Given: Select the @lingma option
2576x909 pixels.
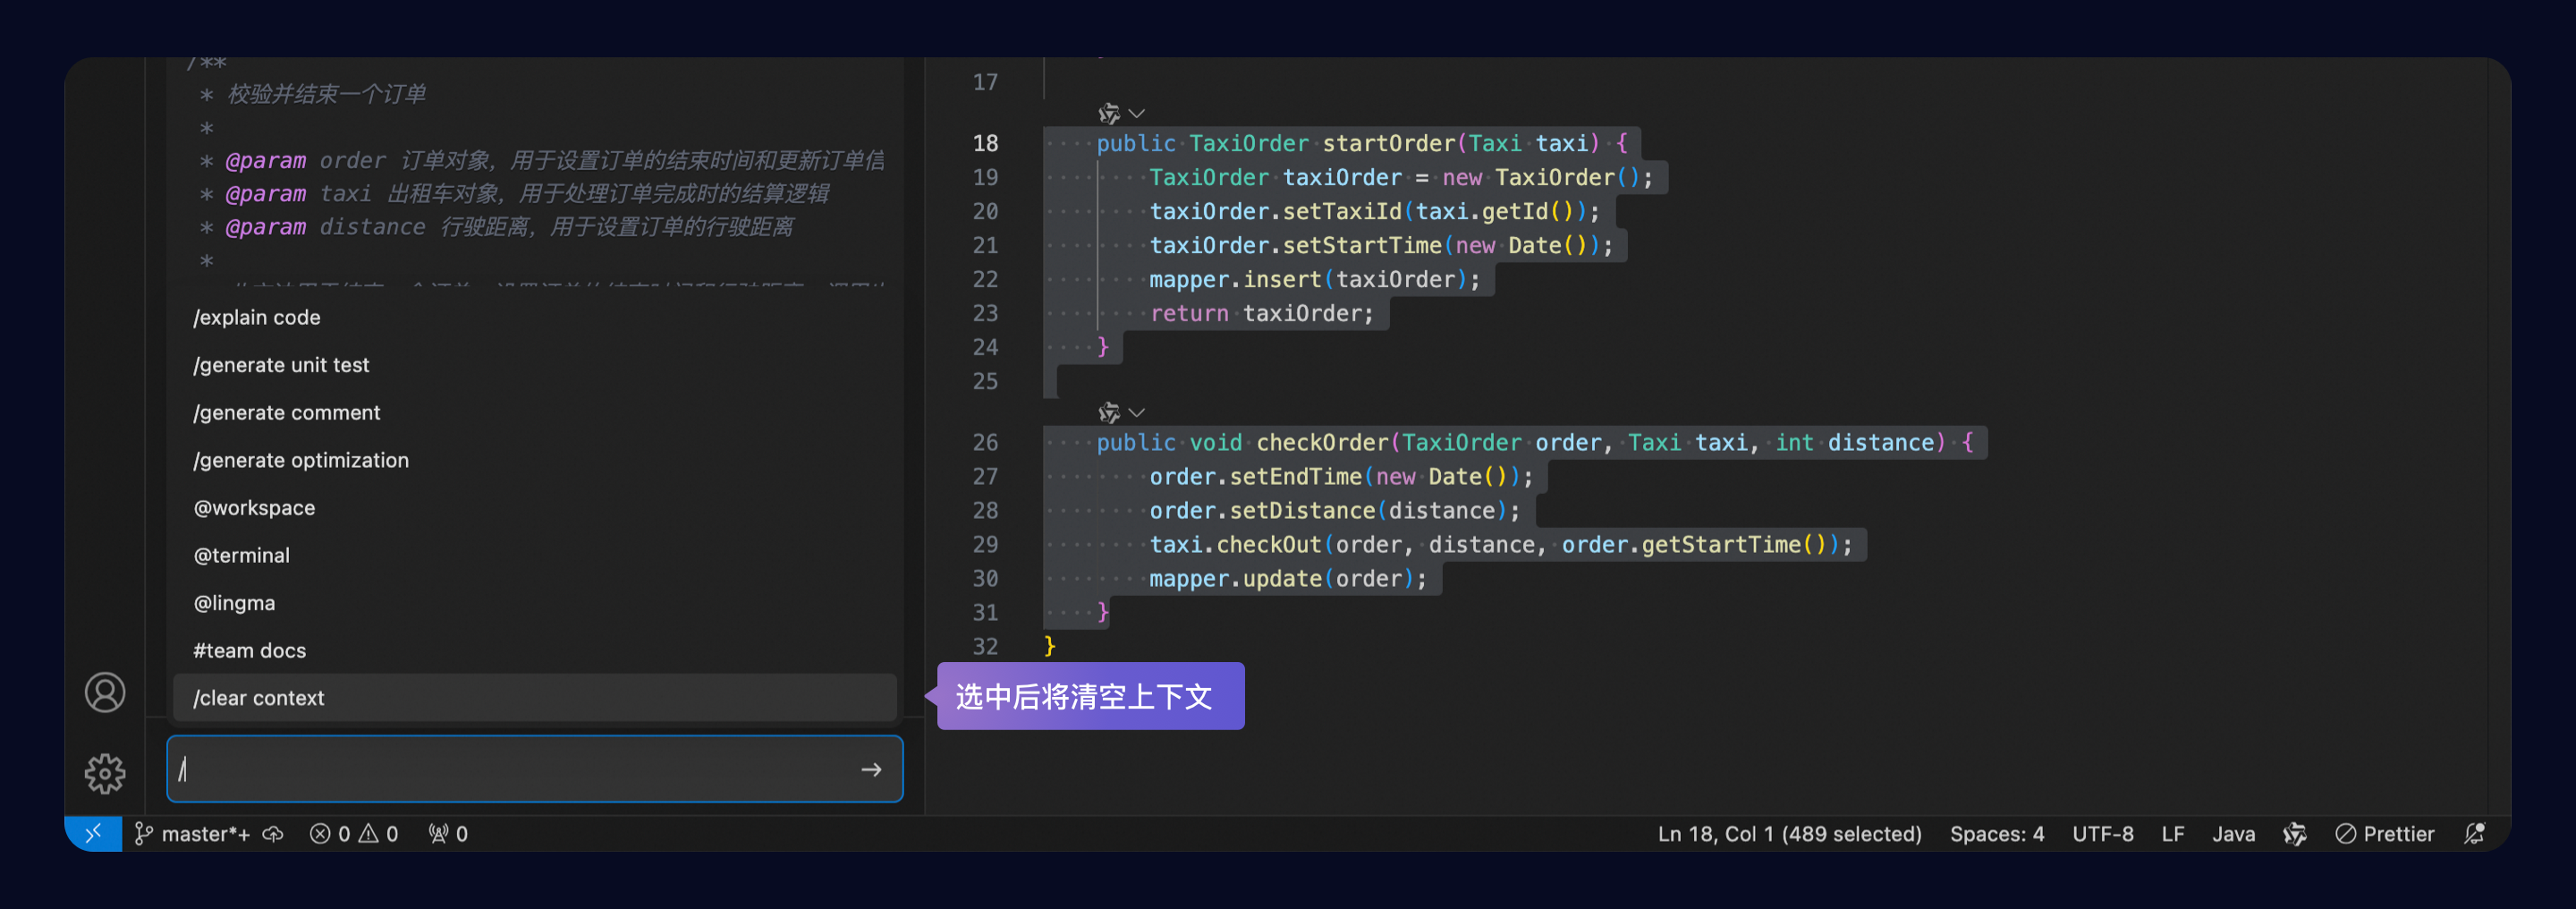Looking at the screenshot, I should pos(534,602).
